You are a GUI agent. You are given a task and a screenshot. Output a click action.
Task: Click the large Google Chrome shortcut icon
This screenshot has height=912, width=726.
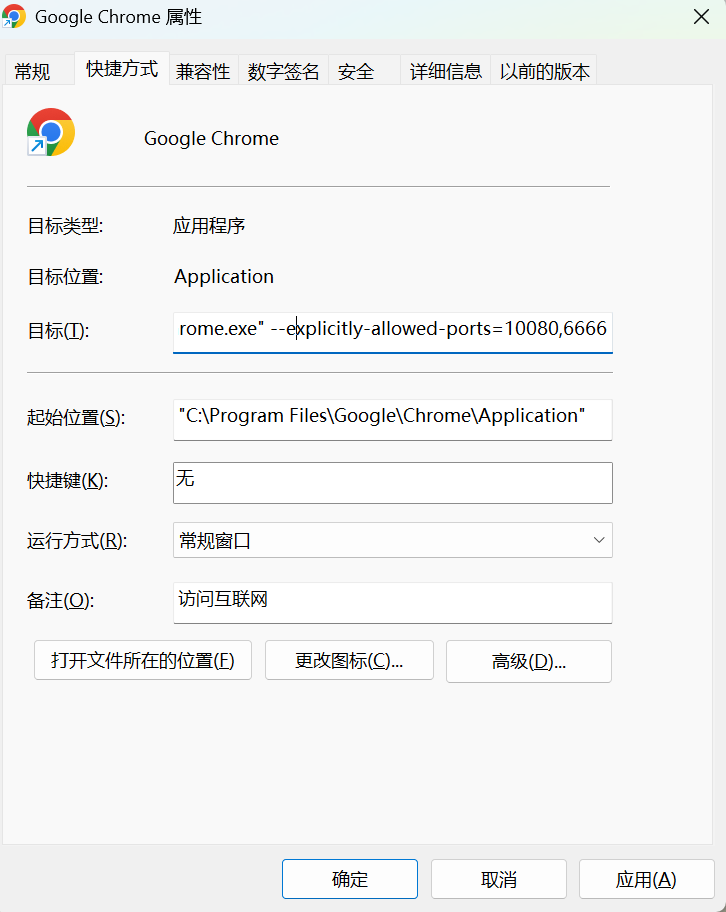pos(51,133)
